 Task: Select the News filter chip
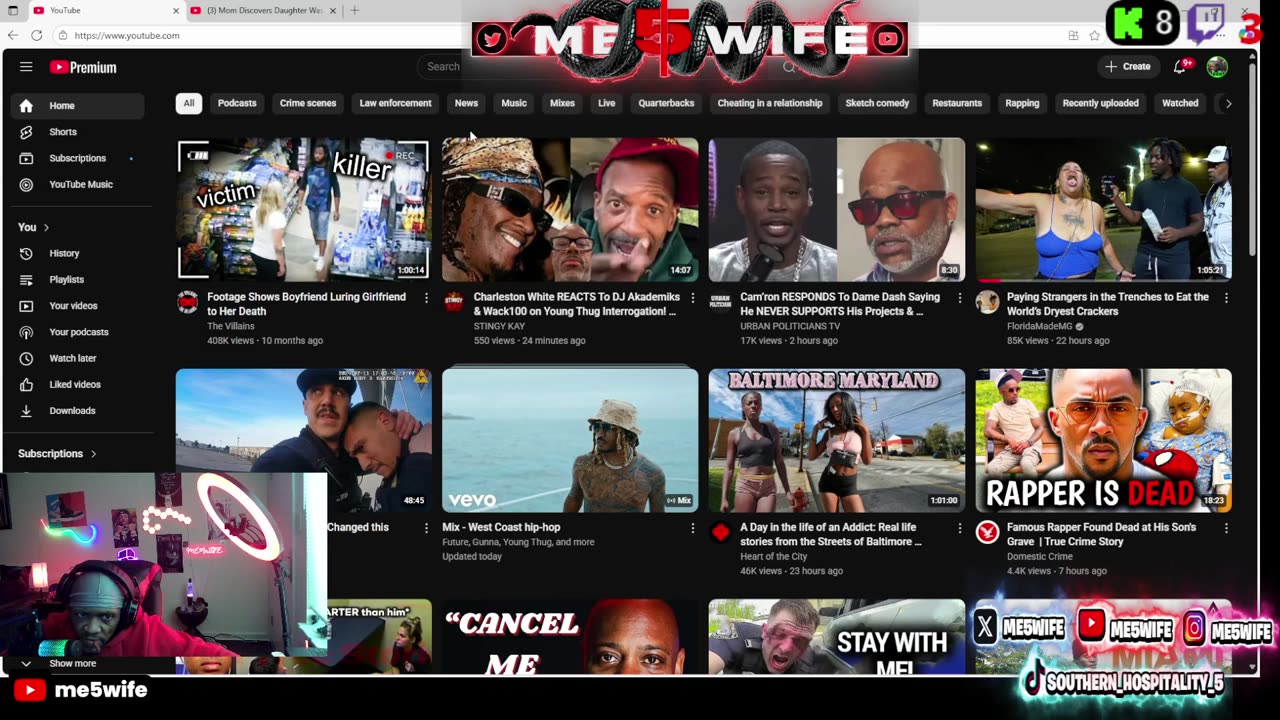click(466, 103)
